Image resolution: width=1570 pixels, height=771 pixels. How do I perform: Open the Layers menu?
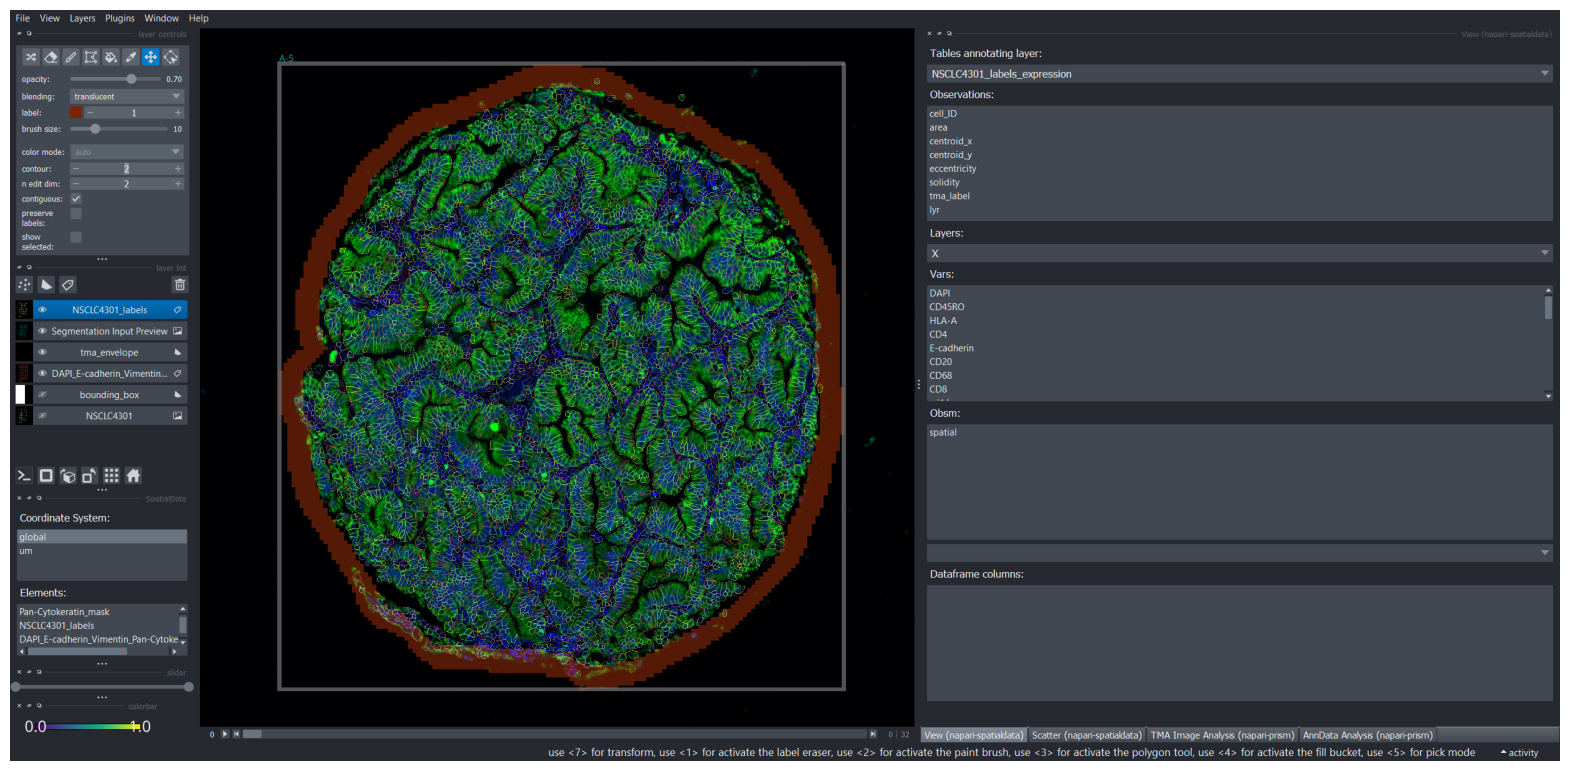coord(82,18)
